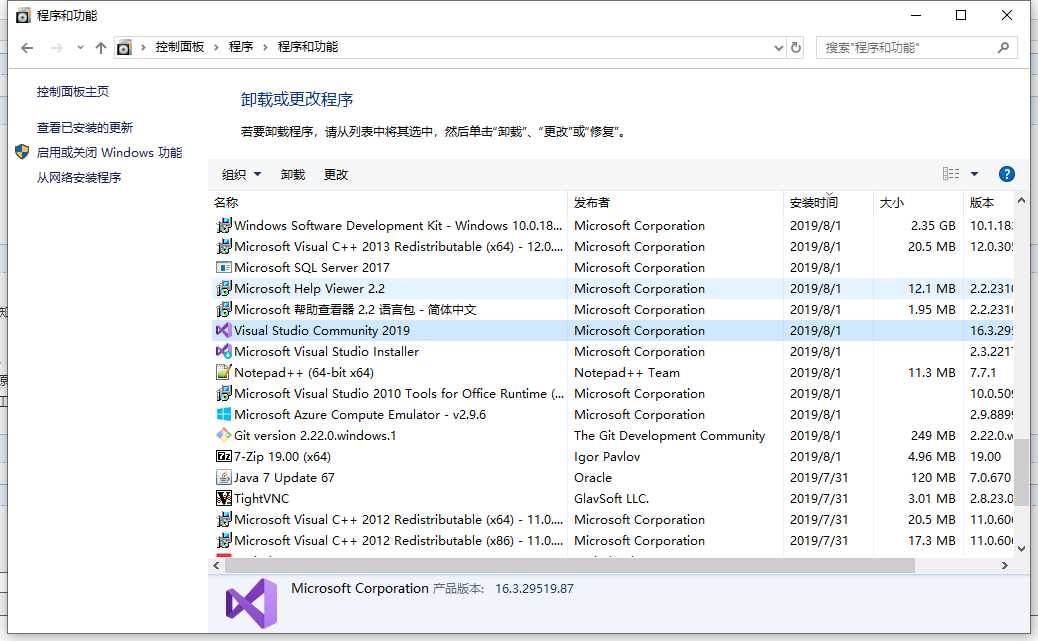Click the horizontal scrollbar right arrow
The image size is (1038, 641).
[x=1004, y=566]
